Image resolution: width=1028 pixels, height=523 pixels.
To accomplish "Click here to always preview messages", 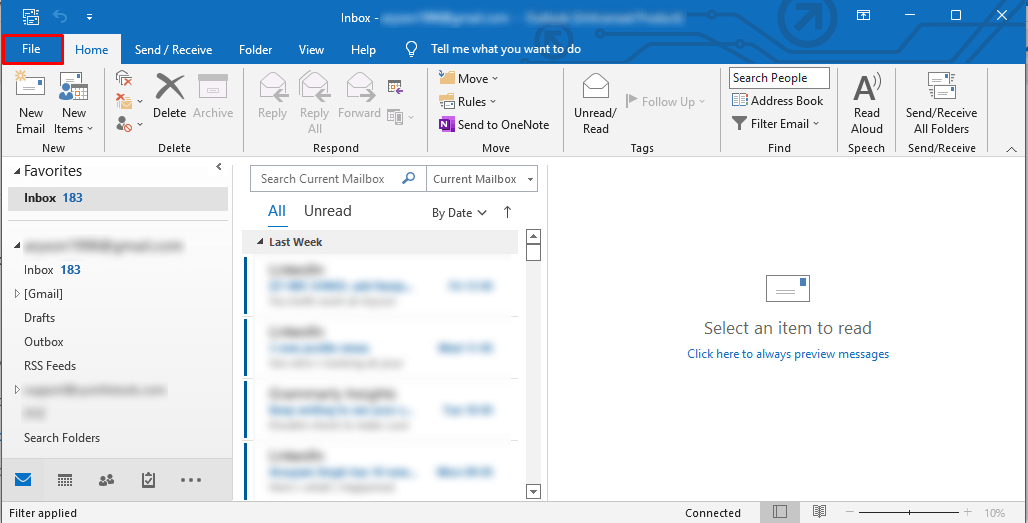I will [788, 354].
